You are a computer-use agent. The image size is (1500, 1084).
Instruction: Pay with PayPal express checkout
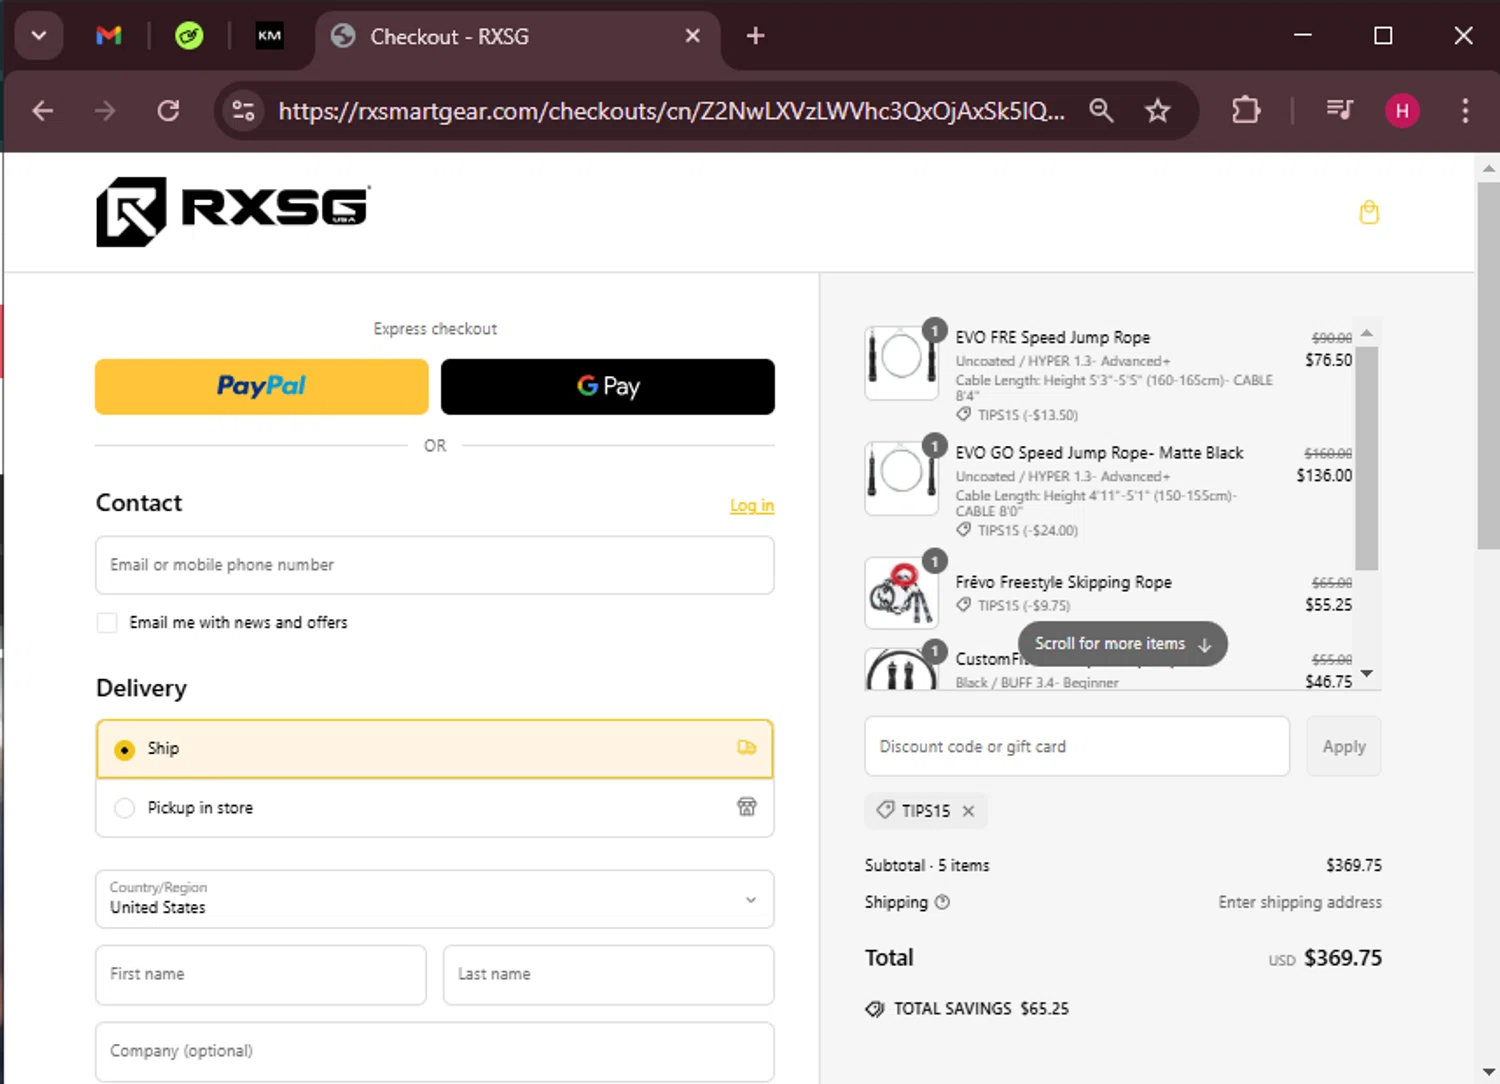click(x=262, y=386)
